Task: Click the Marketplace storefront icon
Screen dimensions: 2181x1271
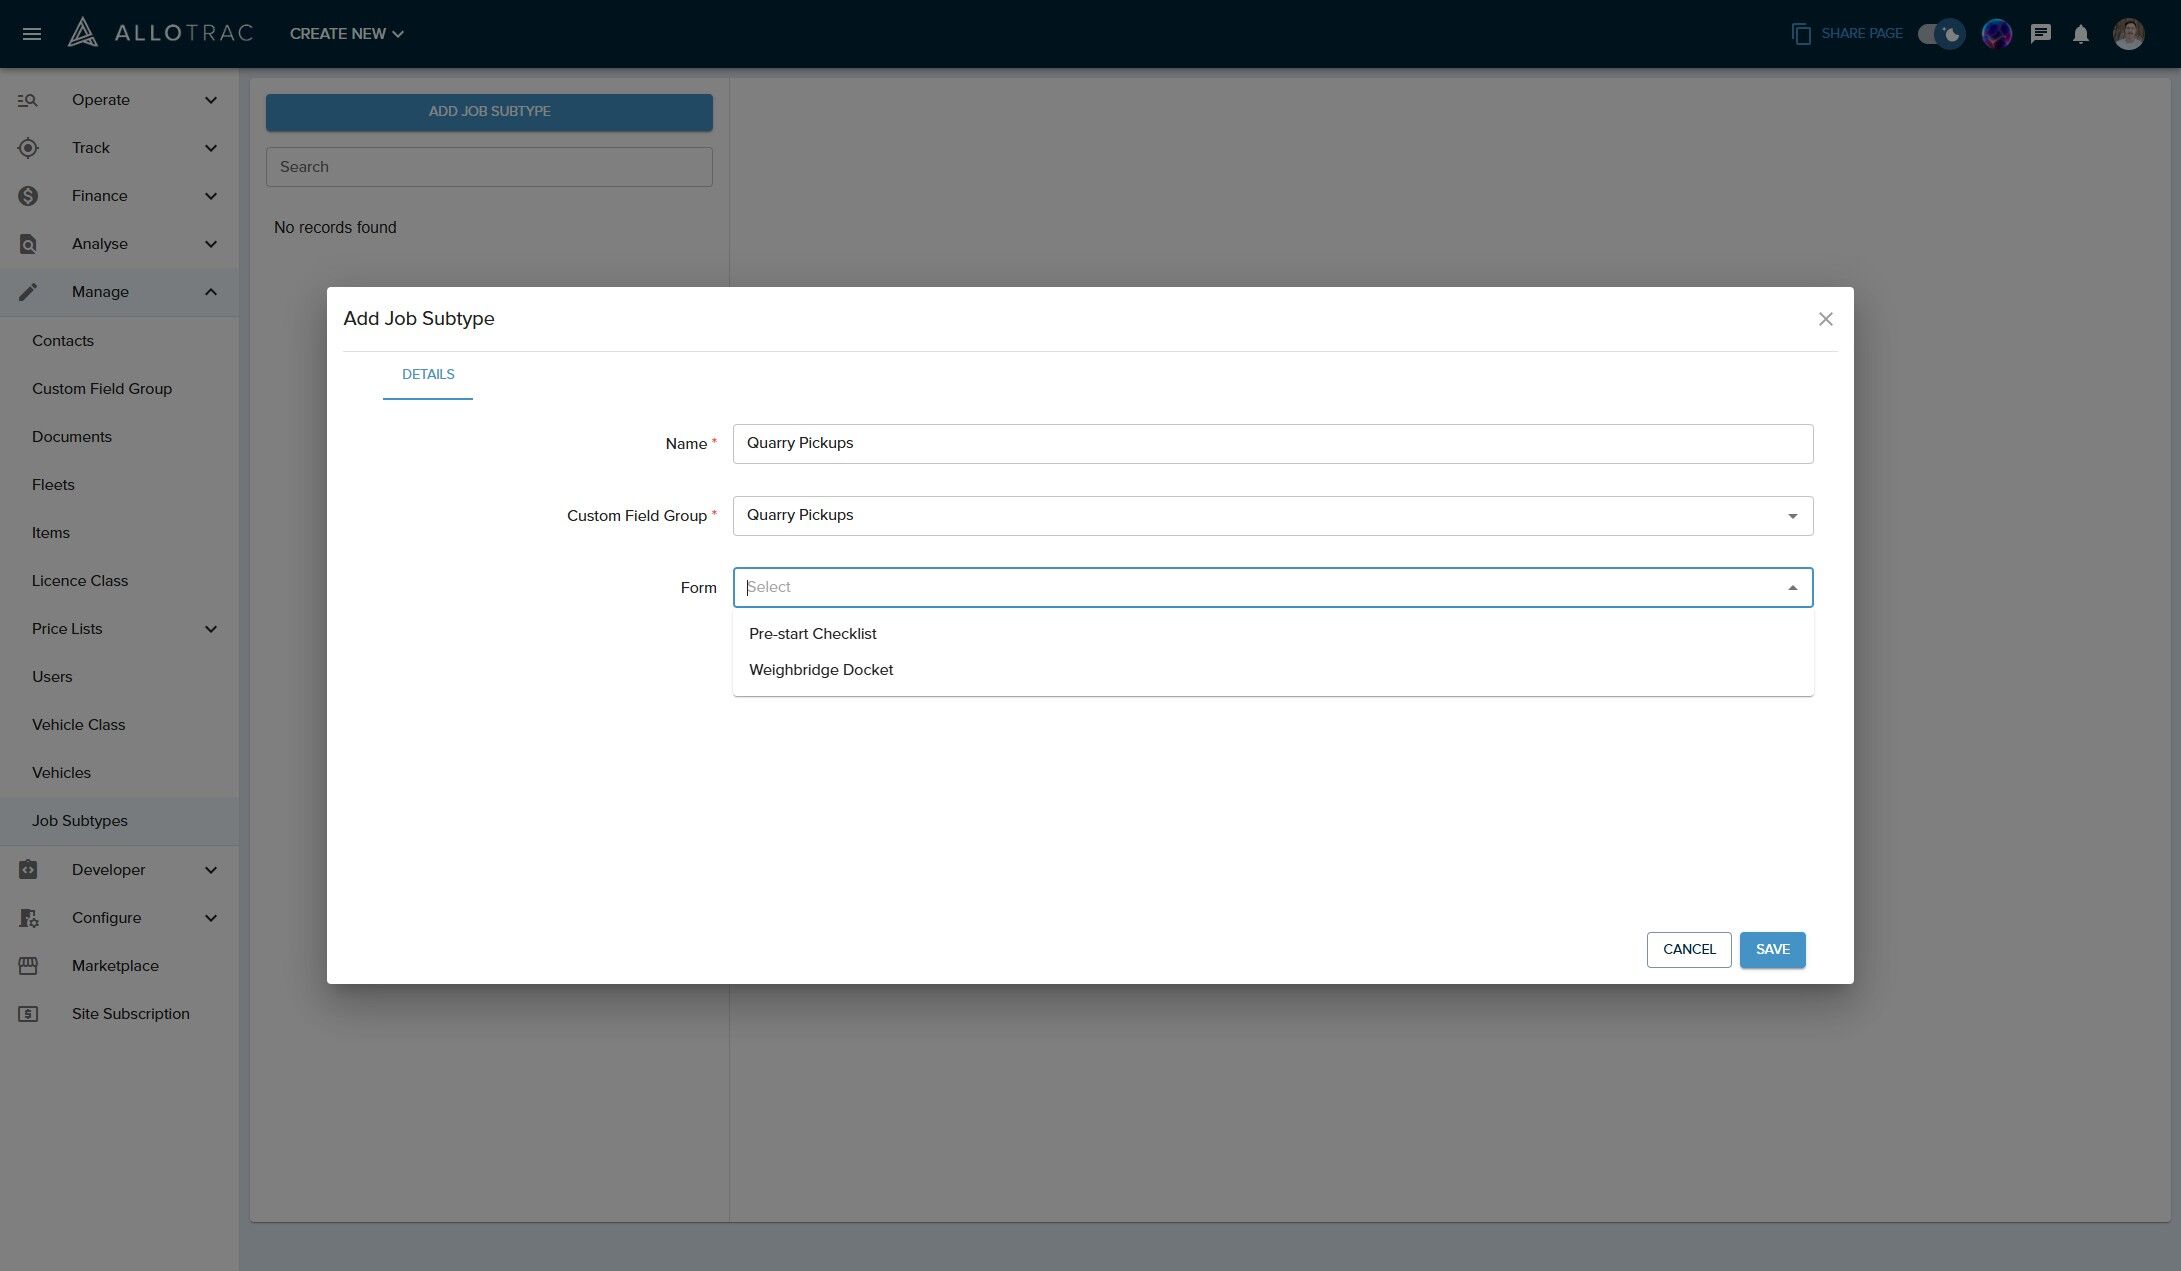Action: click(28, 966)
